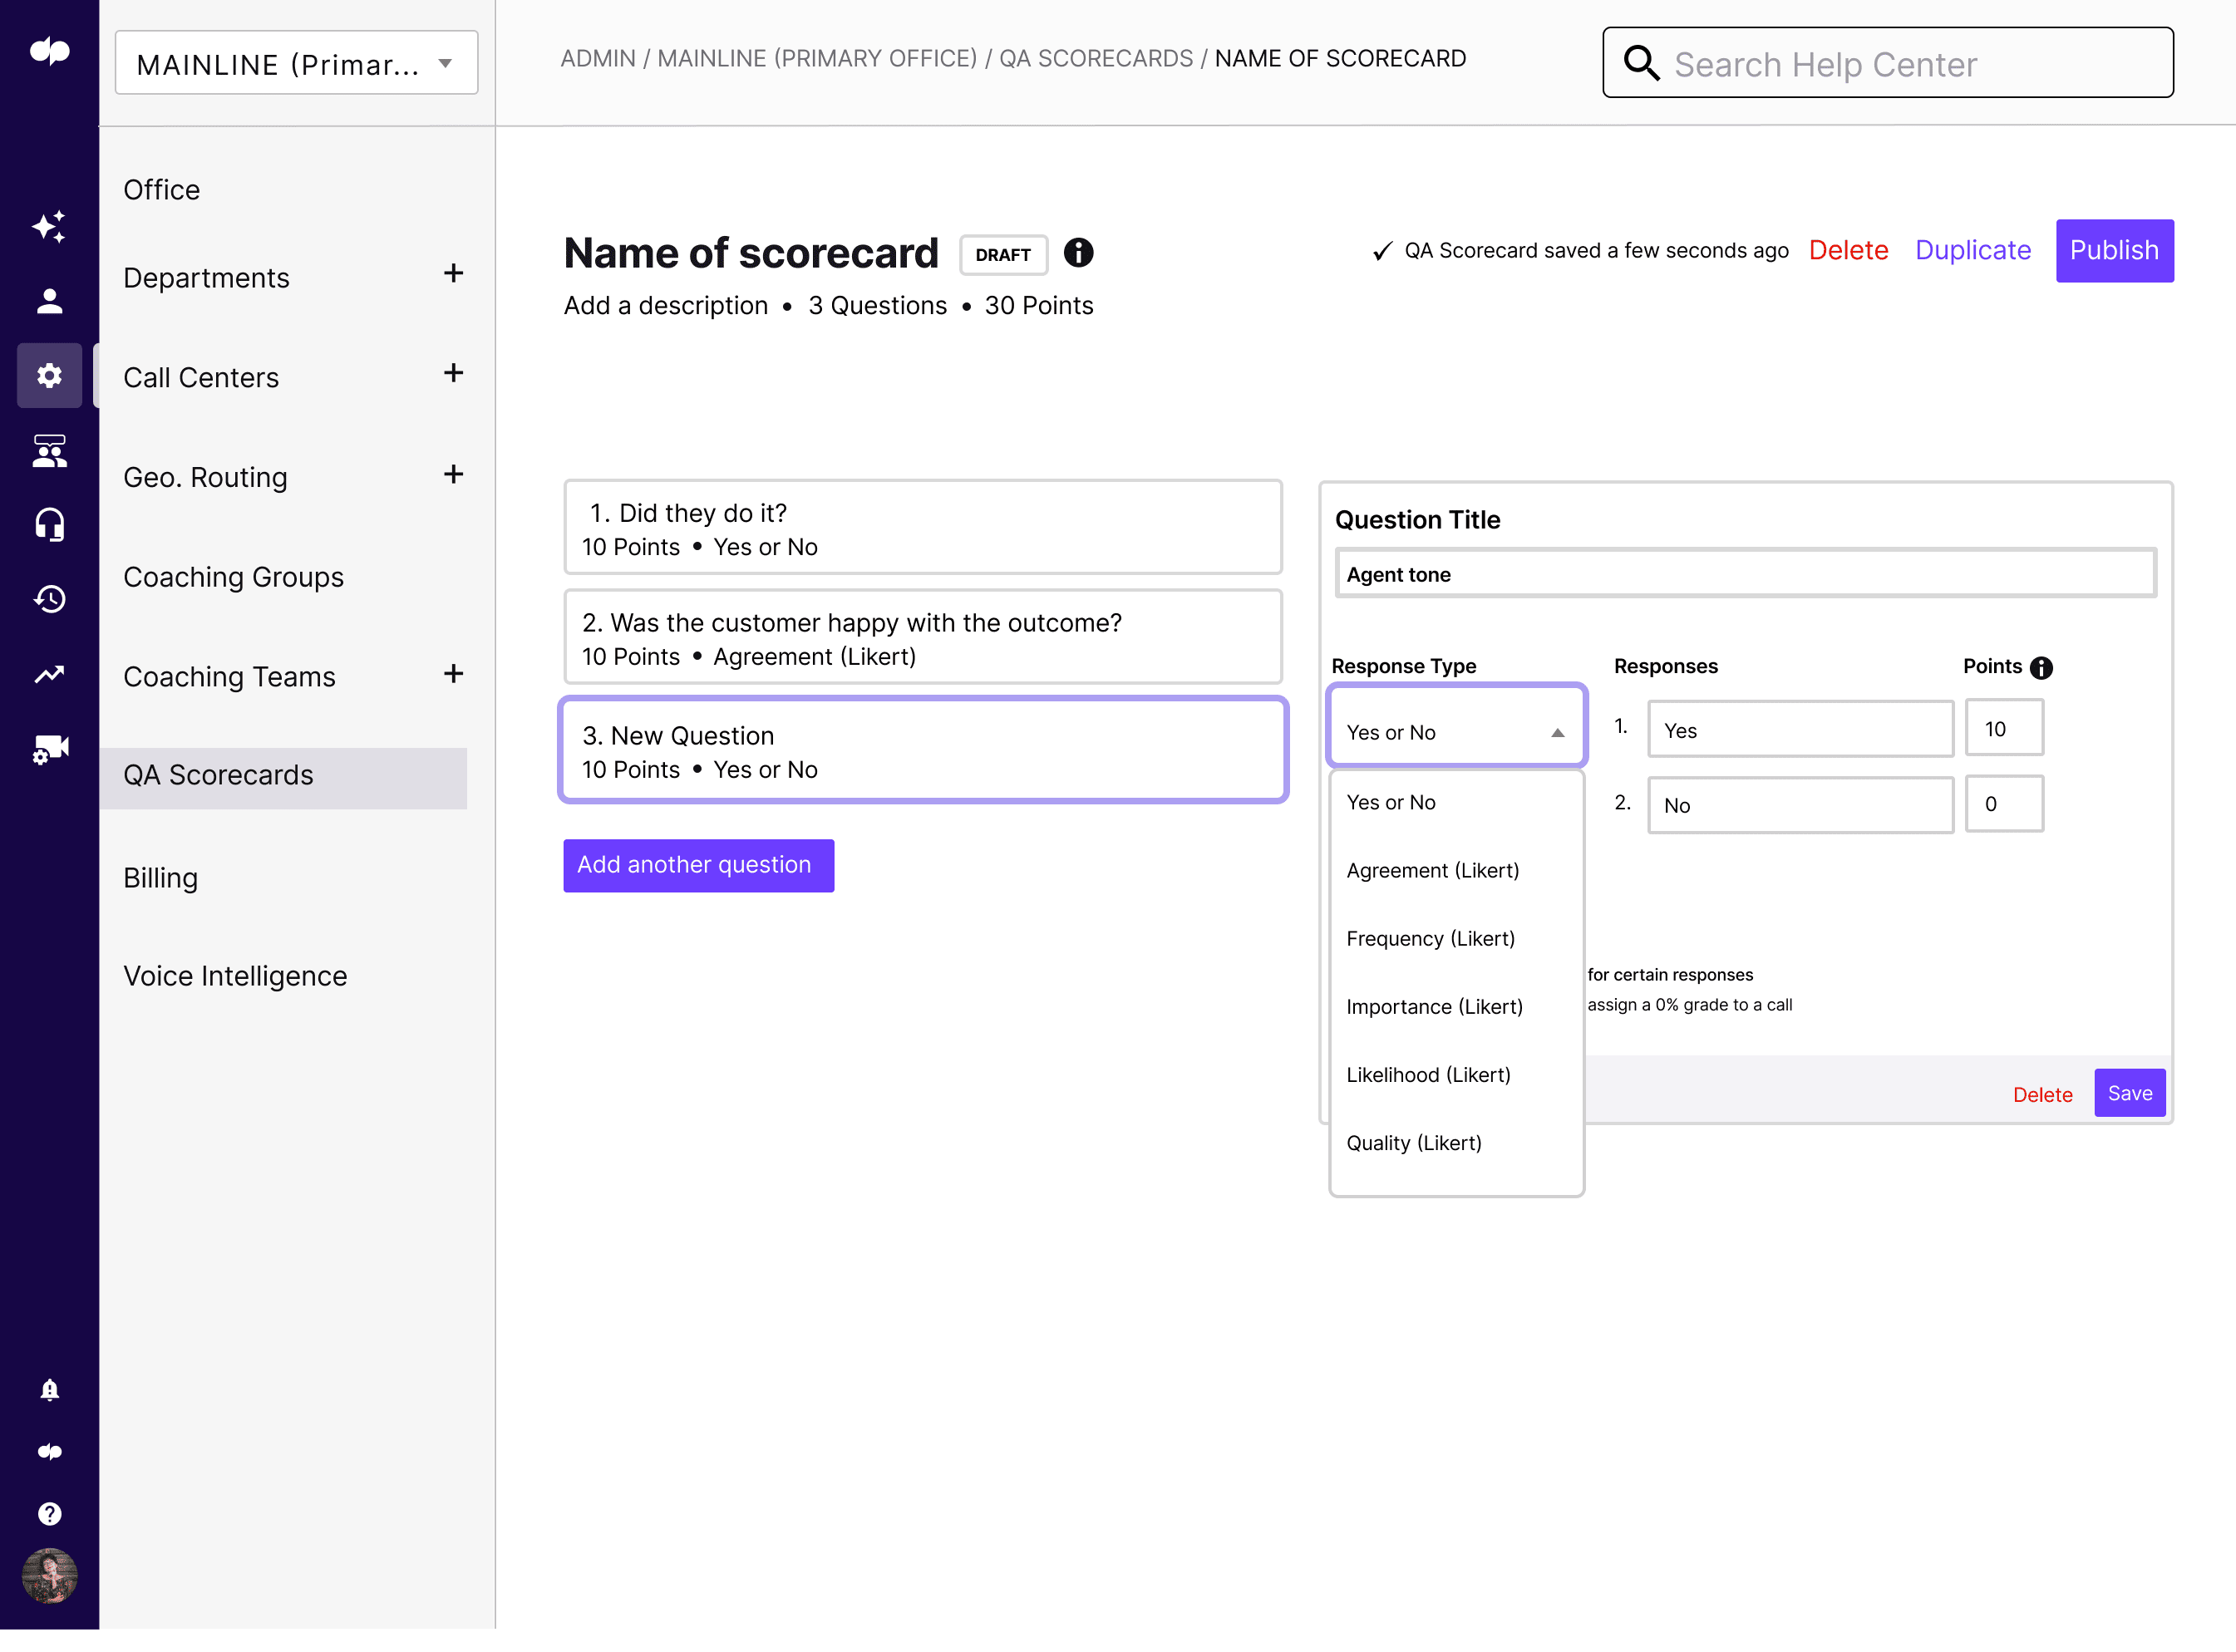2236x1652 pixels.
Task: Expand the Departments section
Action: [x=454, y=273]
